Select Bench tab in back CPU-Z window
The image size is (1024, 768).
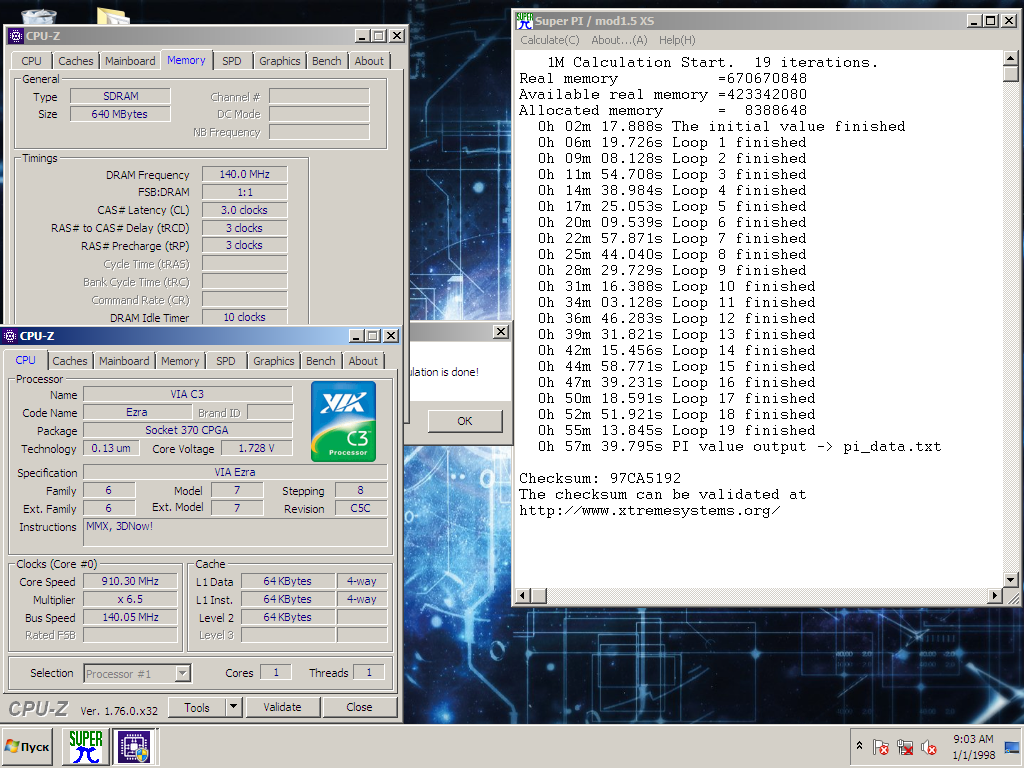(327, 61)
